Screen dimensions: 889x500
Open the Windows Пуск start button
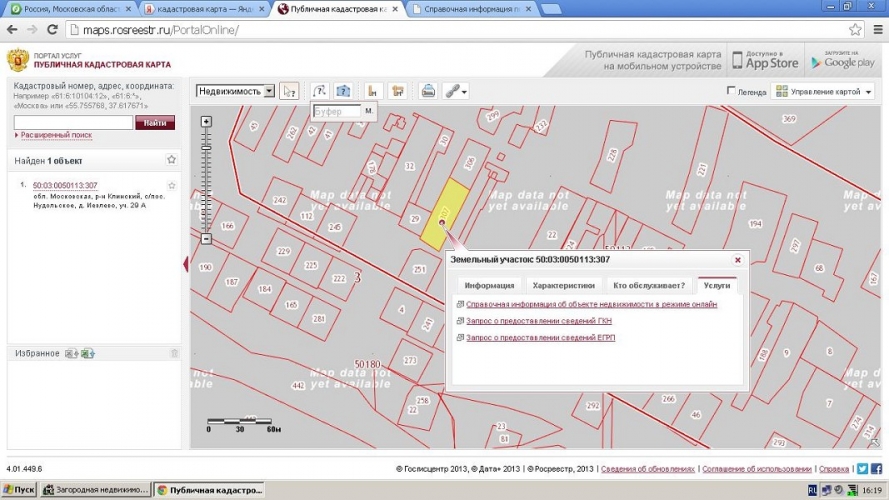[19, 490]
